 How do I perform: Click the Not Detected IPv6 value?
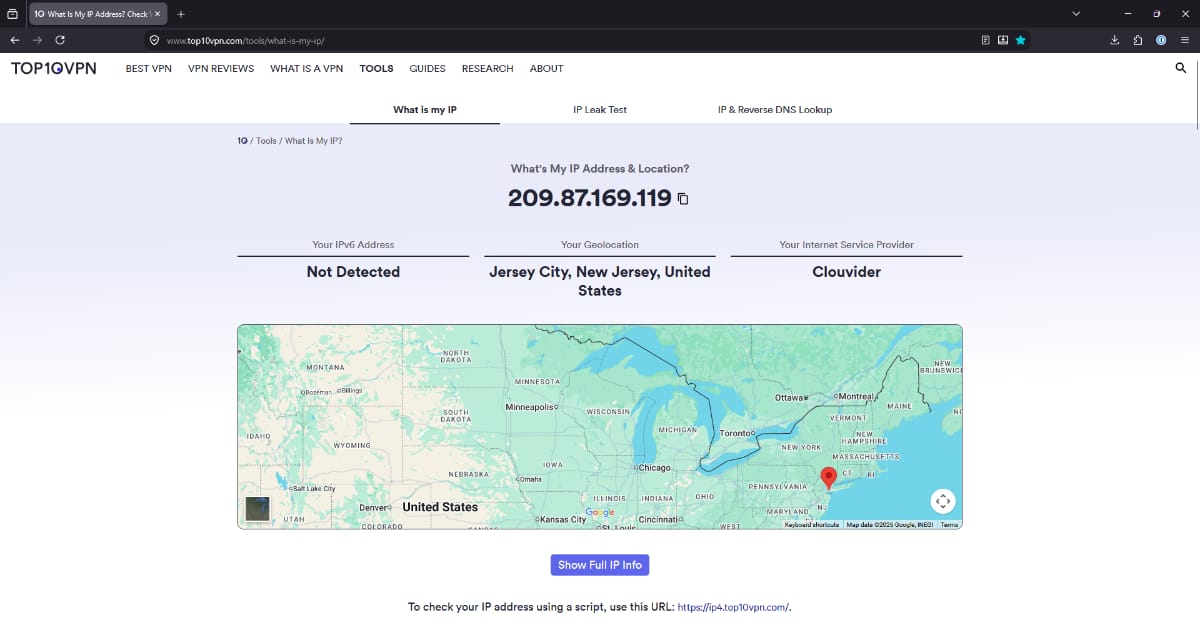coord(353,271)
